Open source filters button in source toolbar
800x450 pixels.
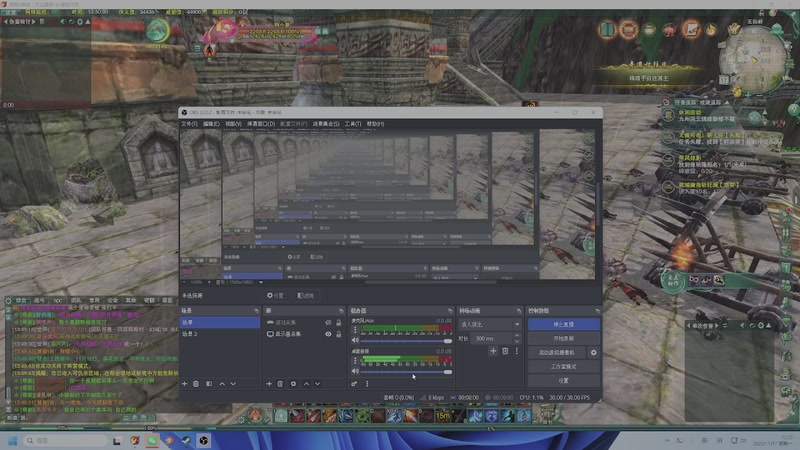(305, 295)
